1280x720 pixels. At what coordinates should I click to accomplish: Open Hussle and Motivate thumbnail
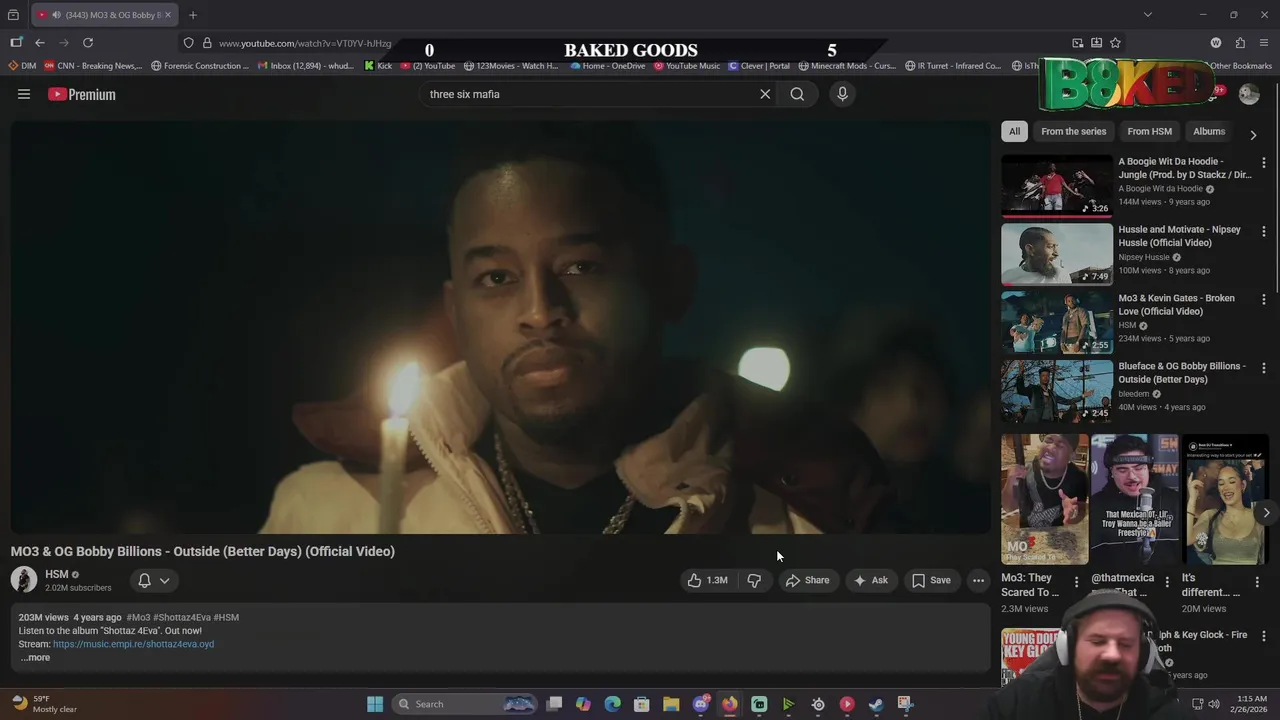point(1057,254)
